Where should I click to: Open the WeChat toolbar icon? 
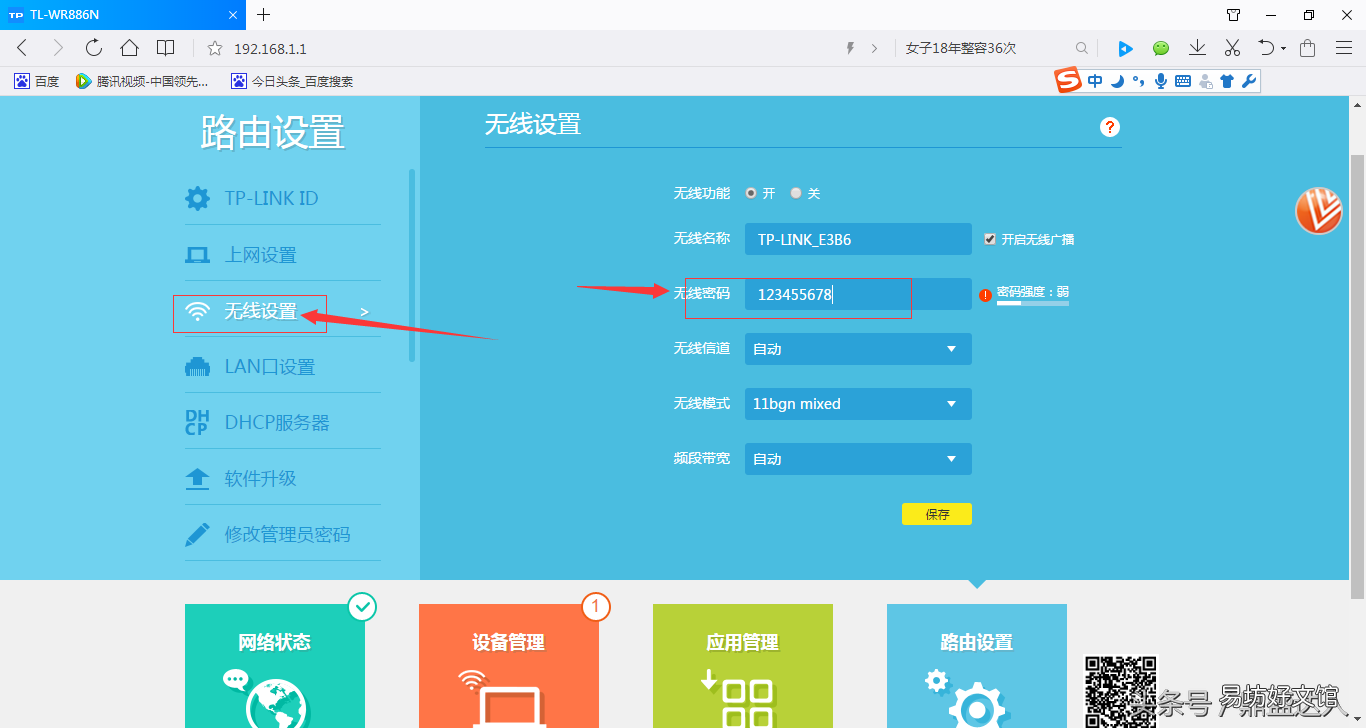[1161, 48]
